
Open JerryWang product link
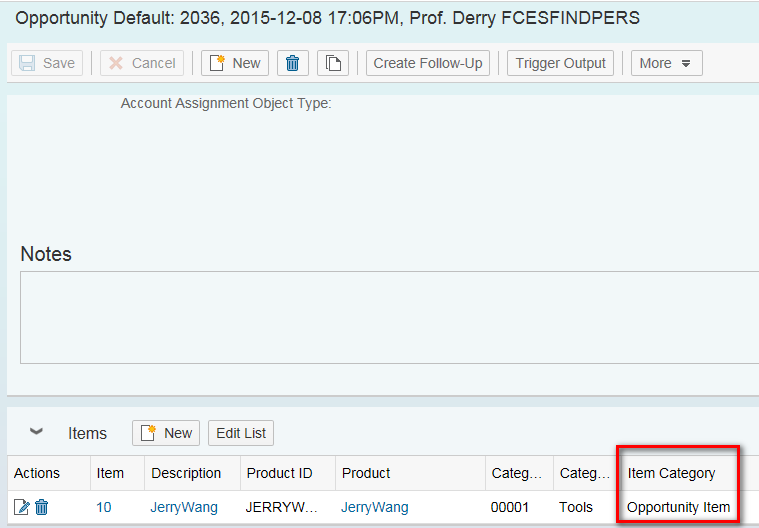click(x=375, y=507)
